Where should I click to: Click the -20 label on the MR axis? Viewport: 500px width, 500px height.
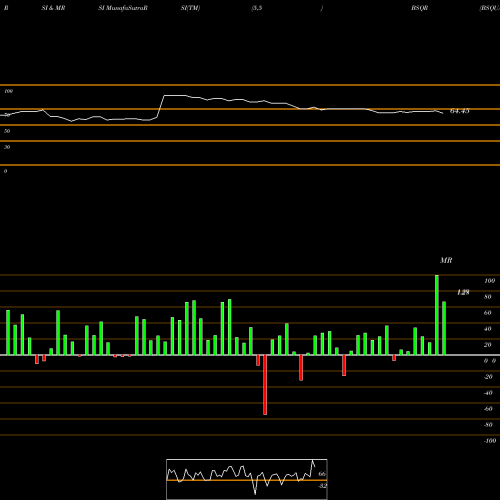click(488, 377)
